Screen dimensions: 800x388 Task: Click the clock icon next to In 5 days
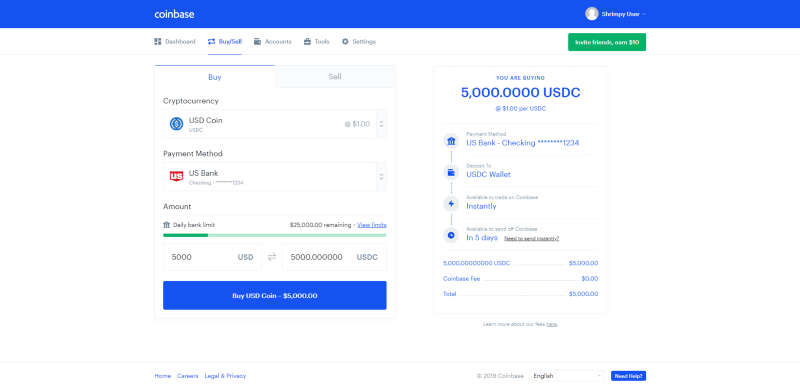click(451, 235)
